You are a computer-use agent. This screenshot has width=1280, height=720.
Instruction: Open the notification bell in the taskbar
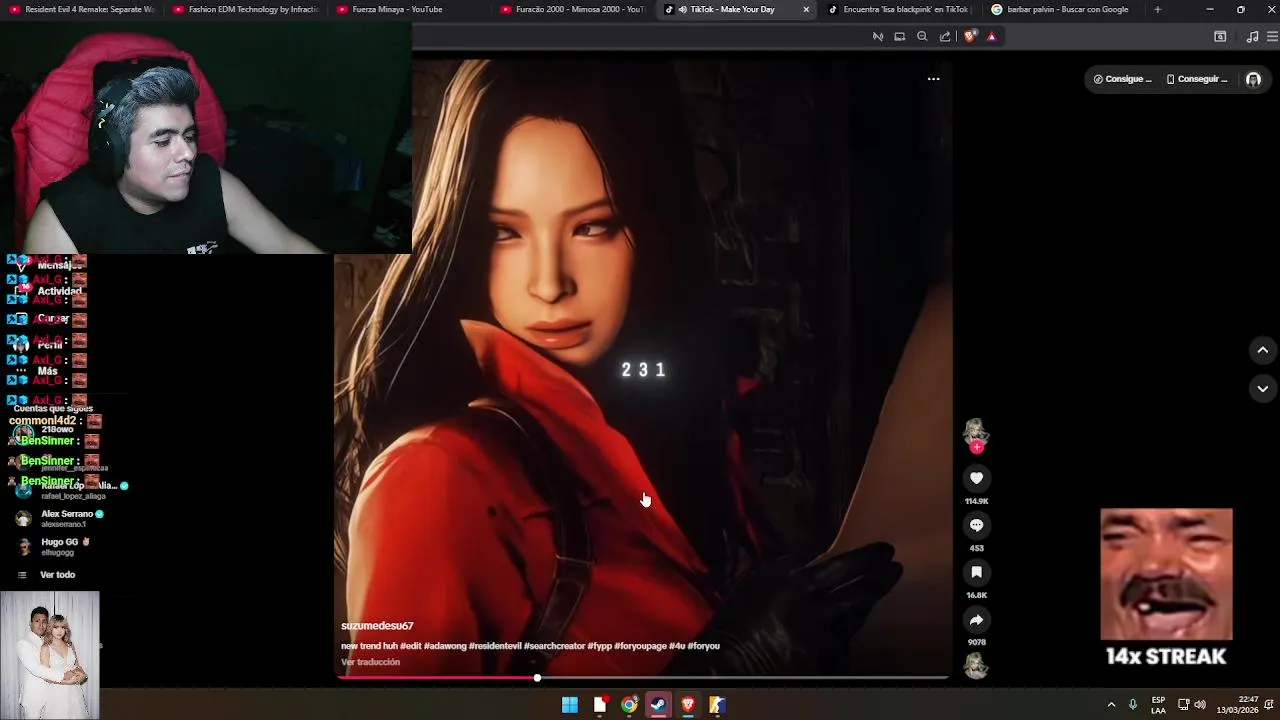[1269, 705]
